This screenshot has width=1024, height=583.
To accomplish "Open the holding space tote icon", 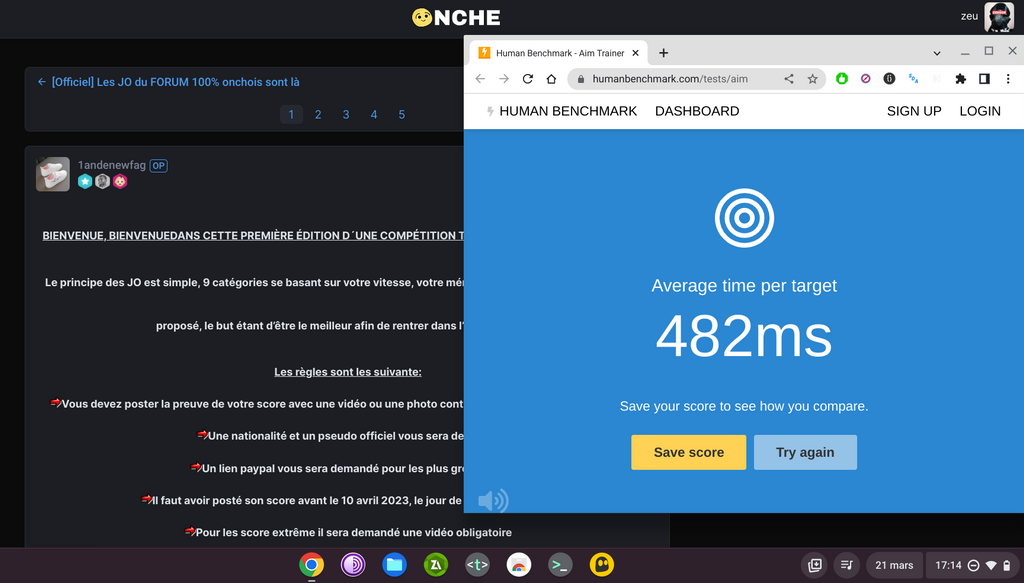I will pos(814,565).
